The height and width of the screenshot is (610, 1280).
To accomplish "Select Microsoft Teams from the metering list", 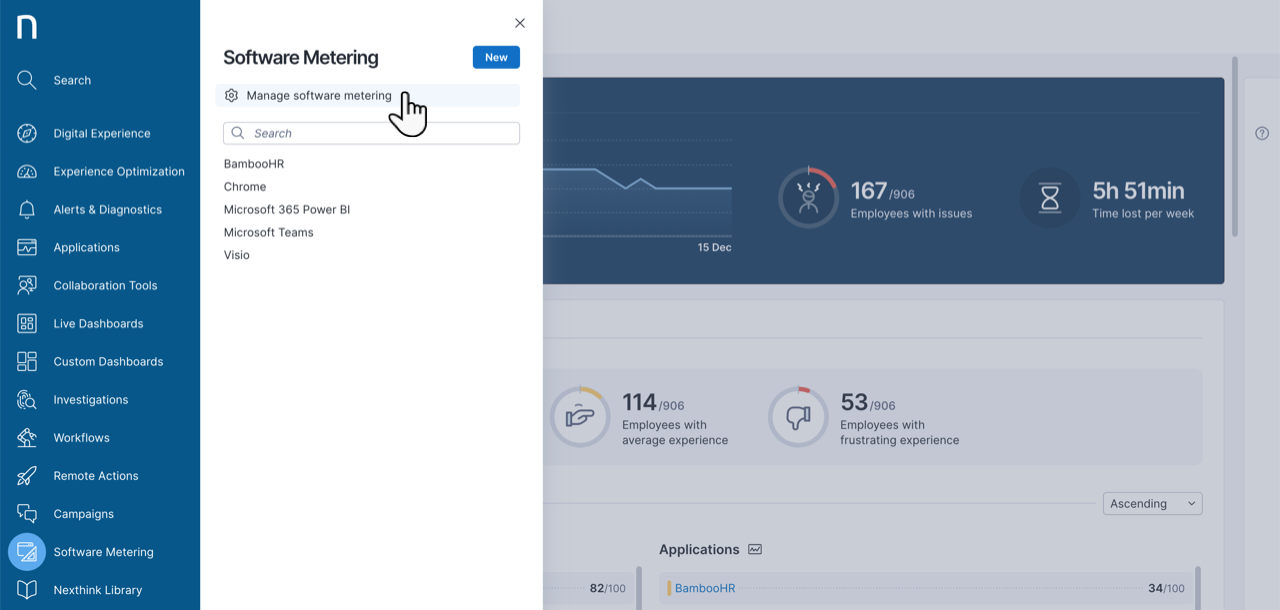I will coord(268,231).
